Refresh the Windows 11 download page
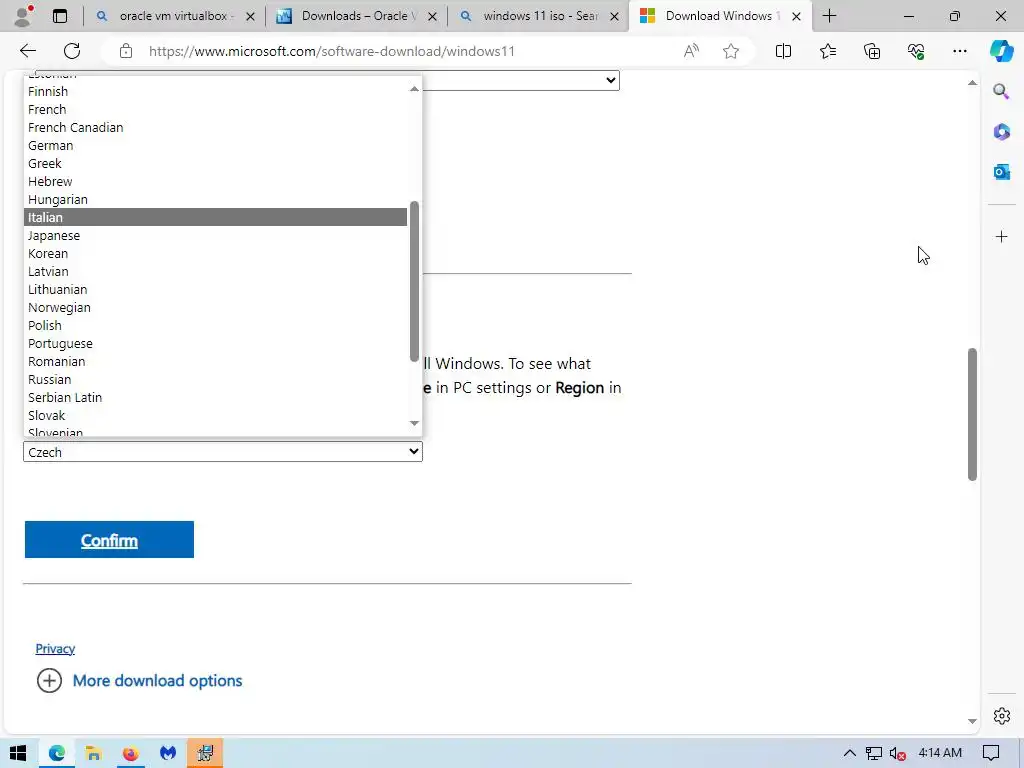The image size is (1024, 768). point(72,51)
